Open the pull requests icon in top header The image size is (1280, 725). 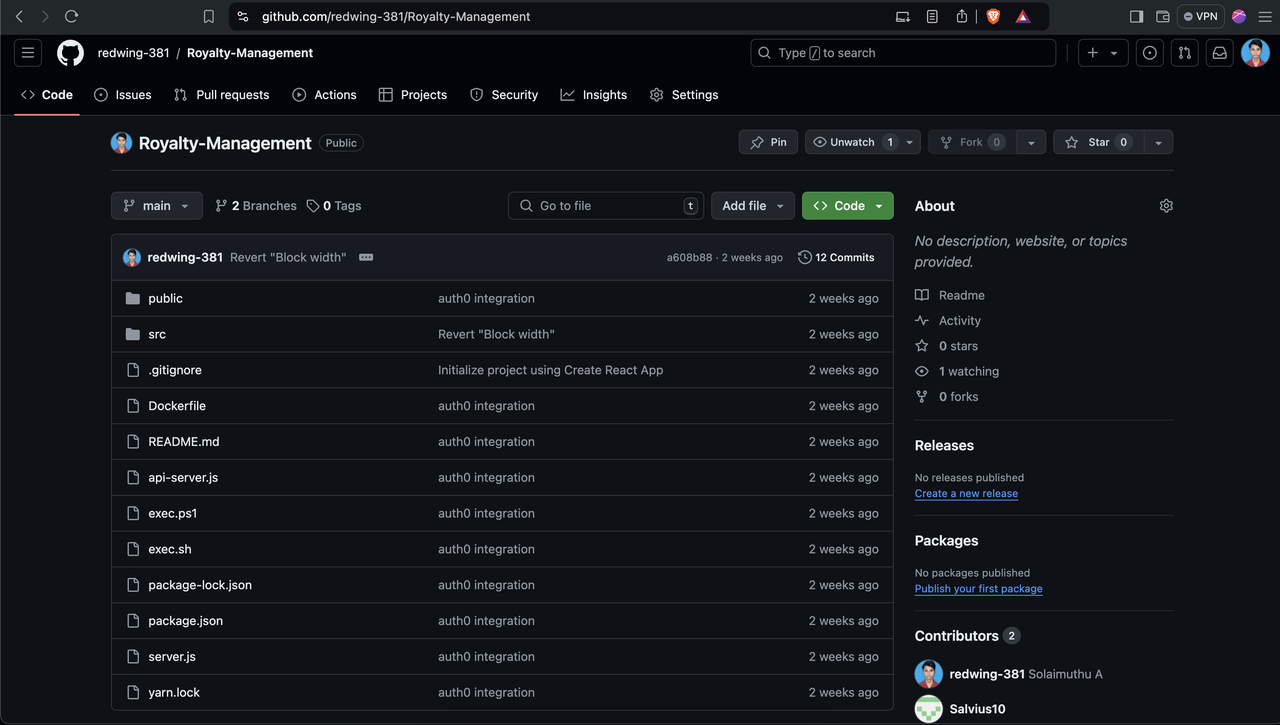click(x=1185, y=53)
